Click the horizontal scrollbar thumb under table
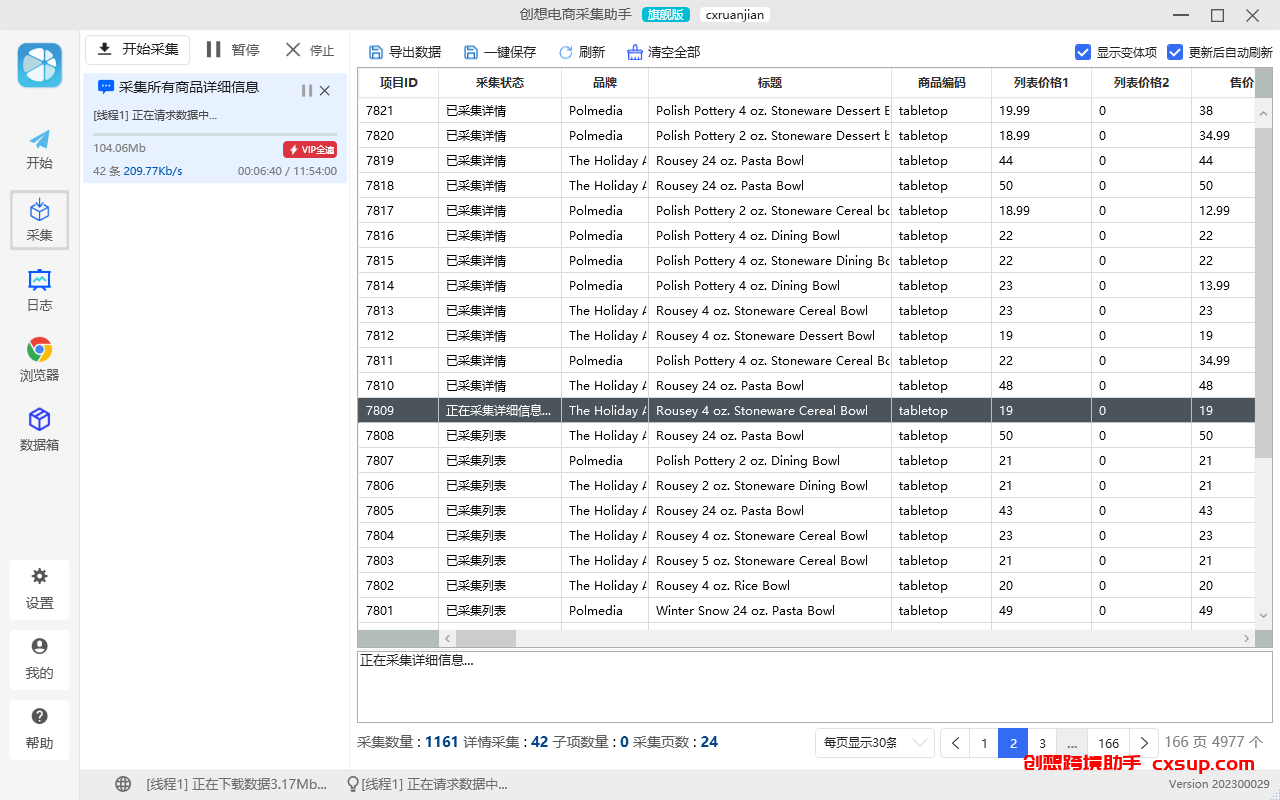 point(486,638)
